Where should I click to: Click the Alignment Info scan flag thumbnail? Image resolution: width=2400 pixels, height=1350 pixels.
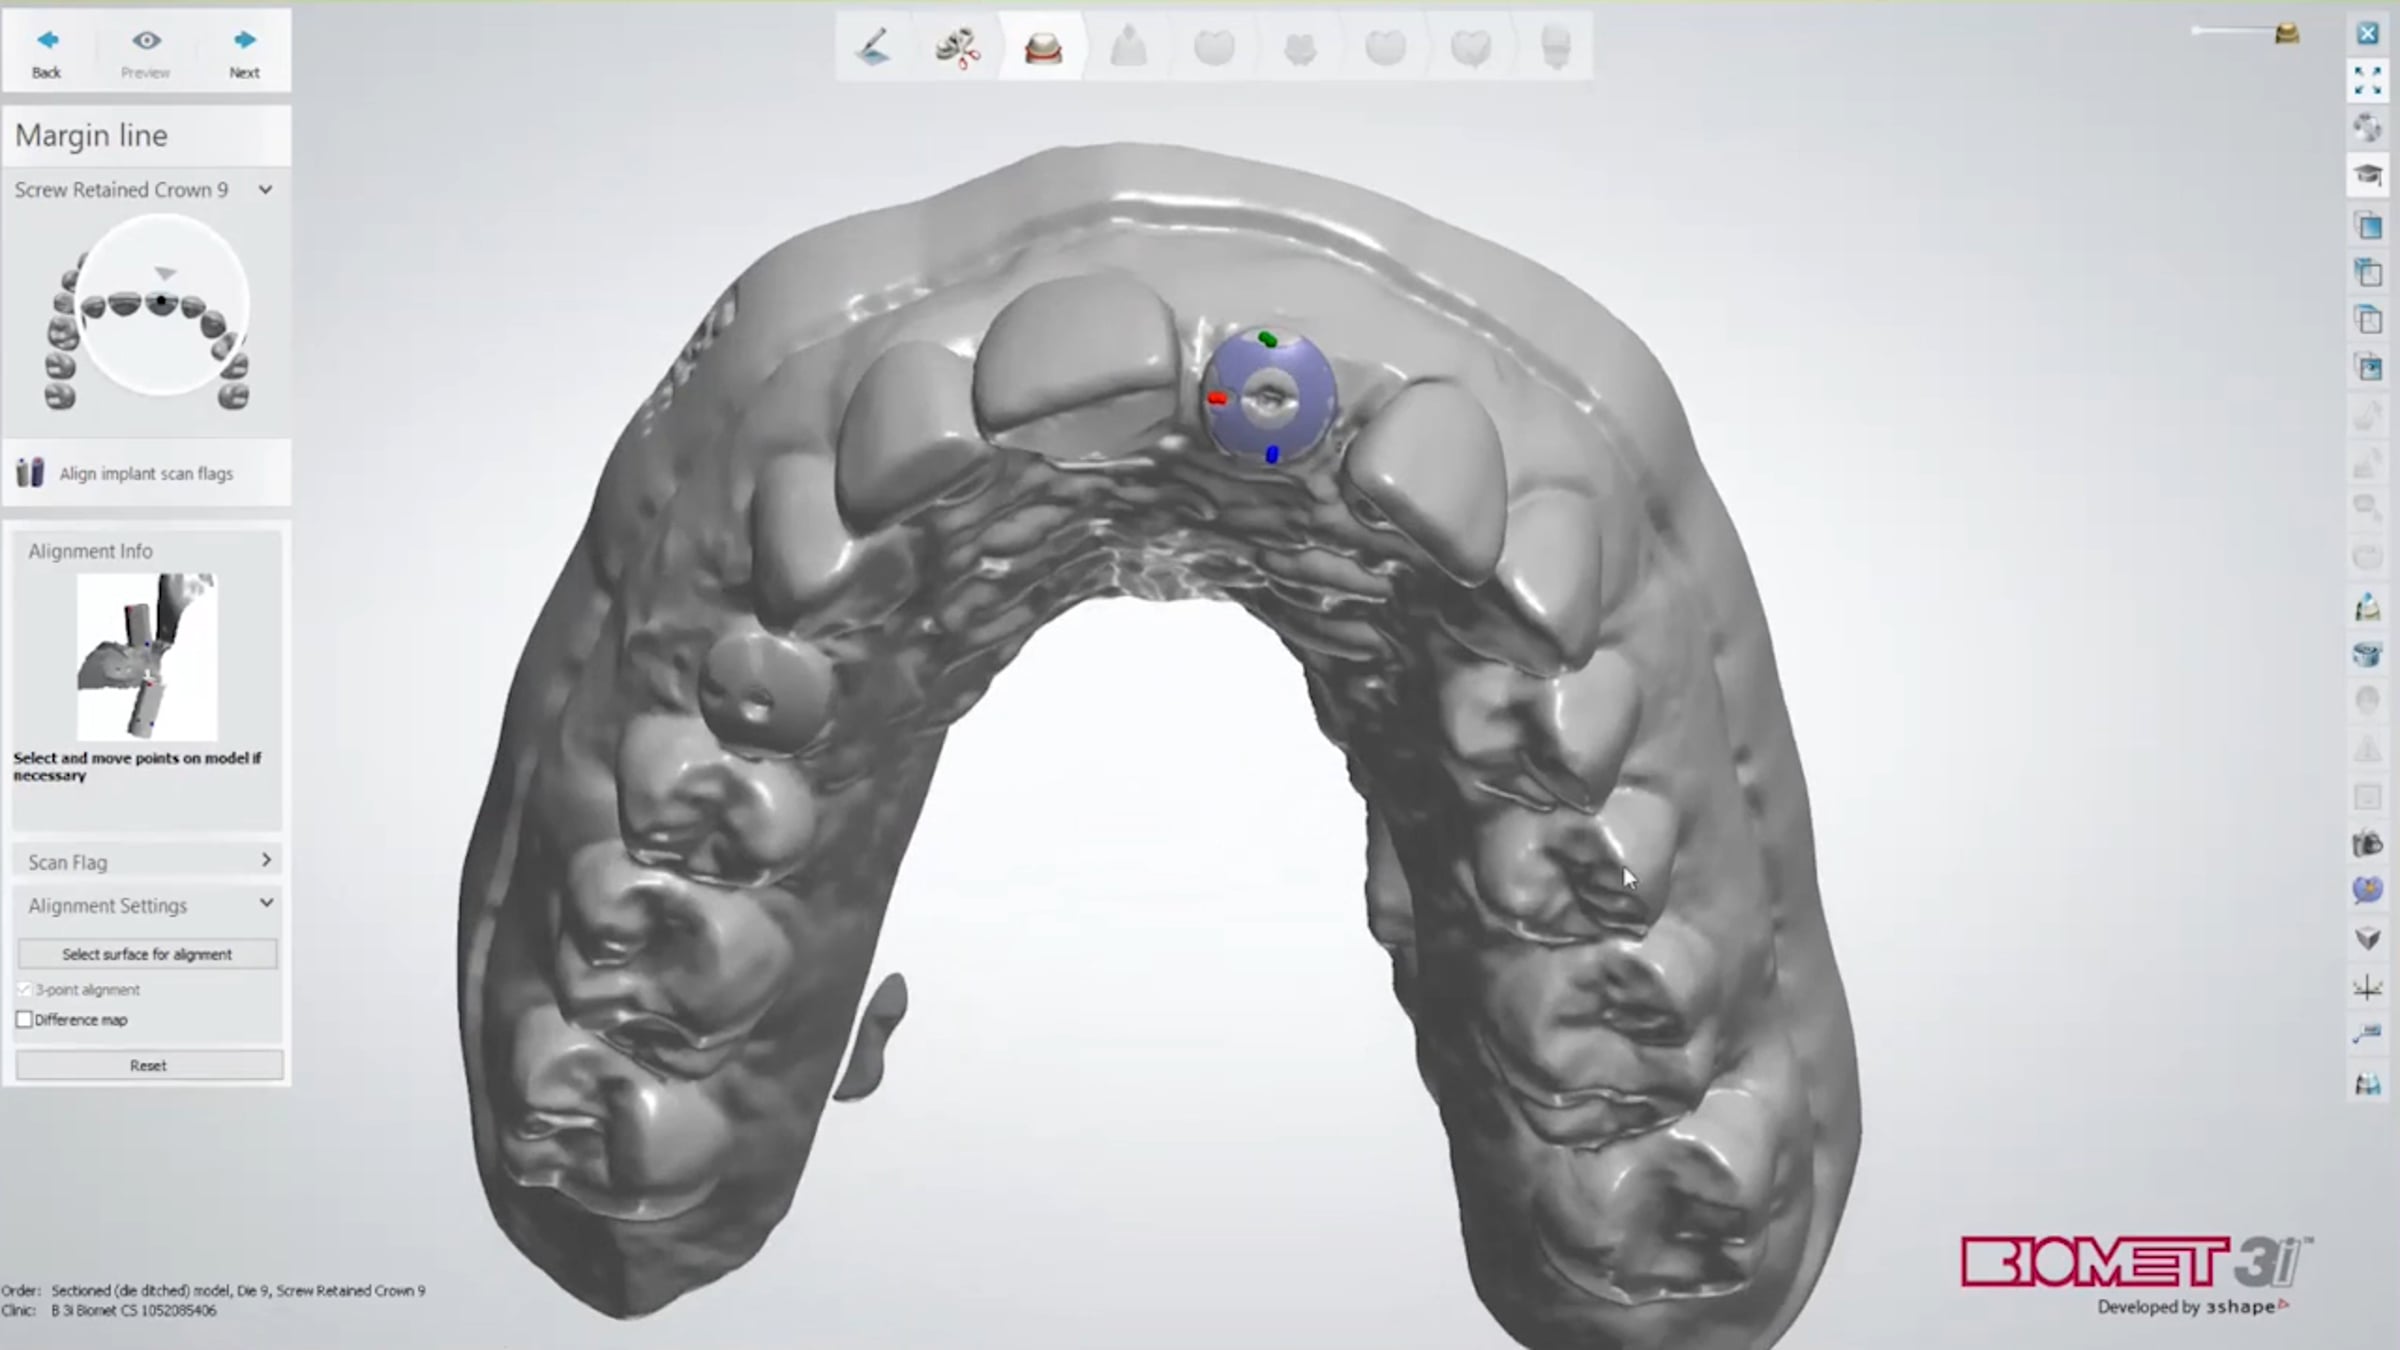tap(147, 656)
